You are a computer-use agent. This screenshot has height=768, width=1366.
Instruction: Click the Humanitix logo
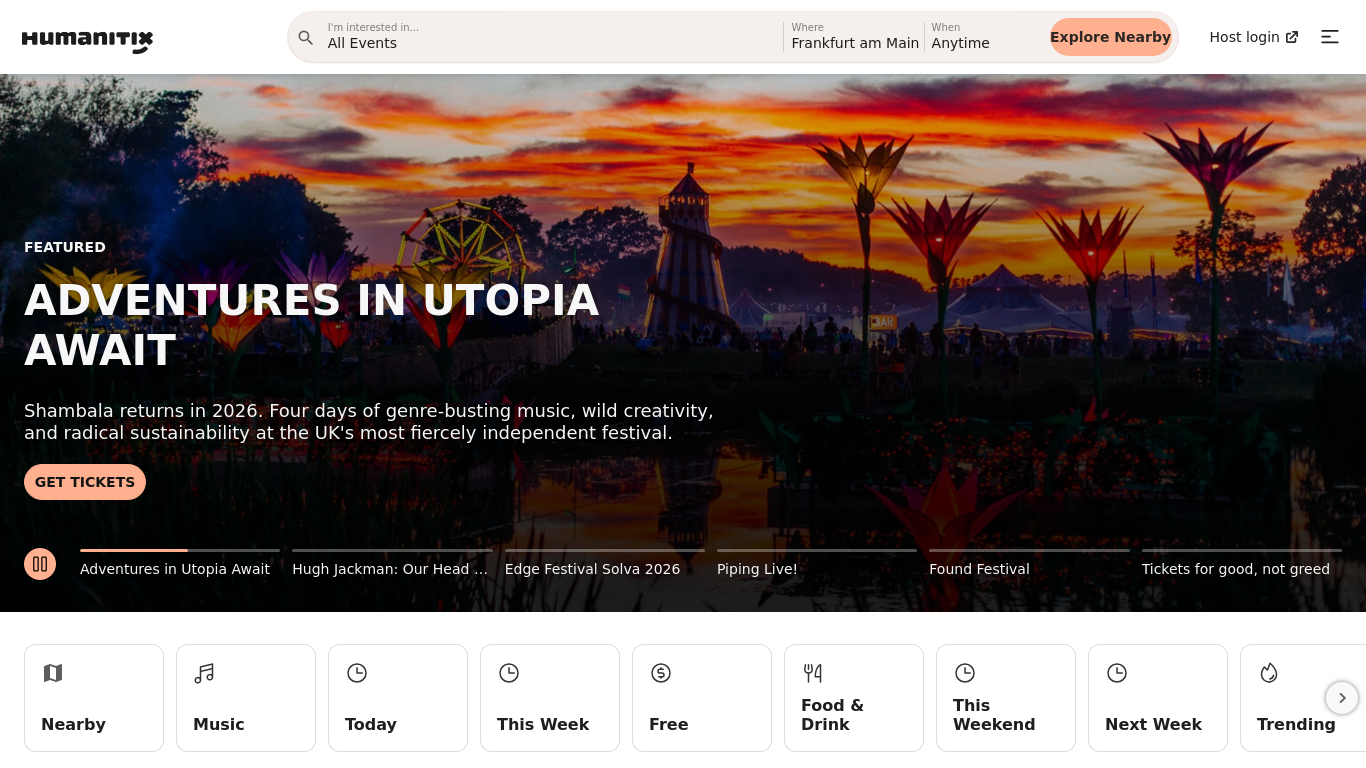(87, 40)
